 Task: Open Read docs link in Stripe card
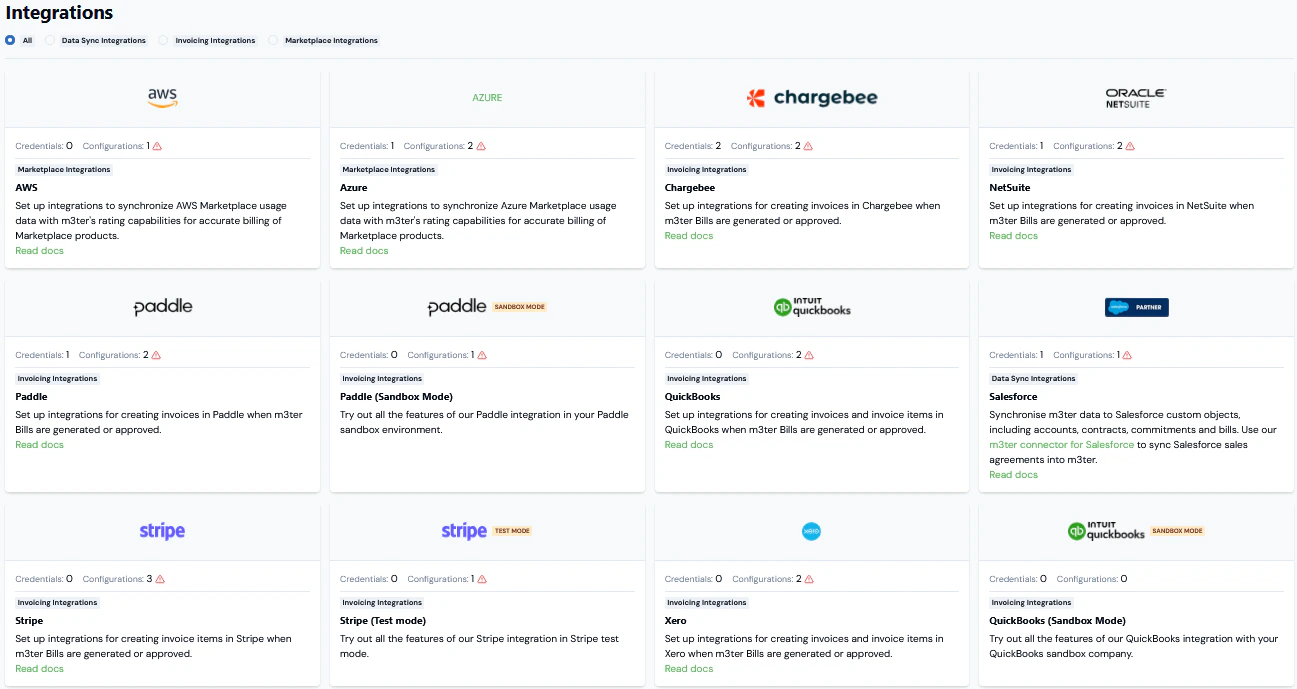(40, 669)
